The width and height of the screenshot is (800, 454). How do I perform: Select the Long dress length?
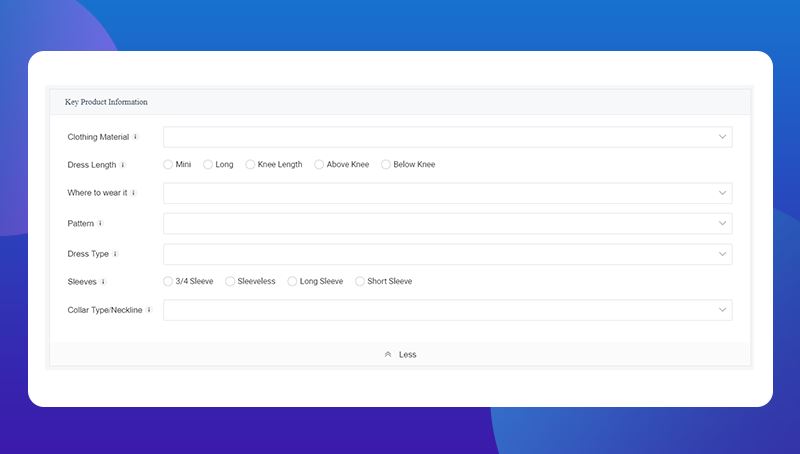(x=208, y=164)
